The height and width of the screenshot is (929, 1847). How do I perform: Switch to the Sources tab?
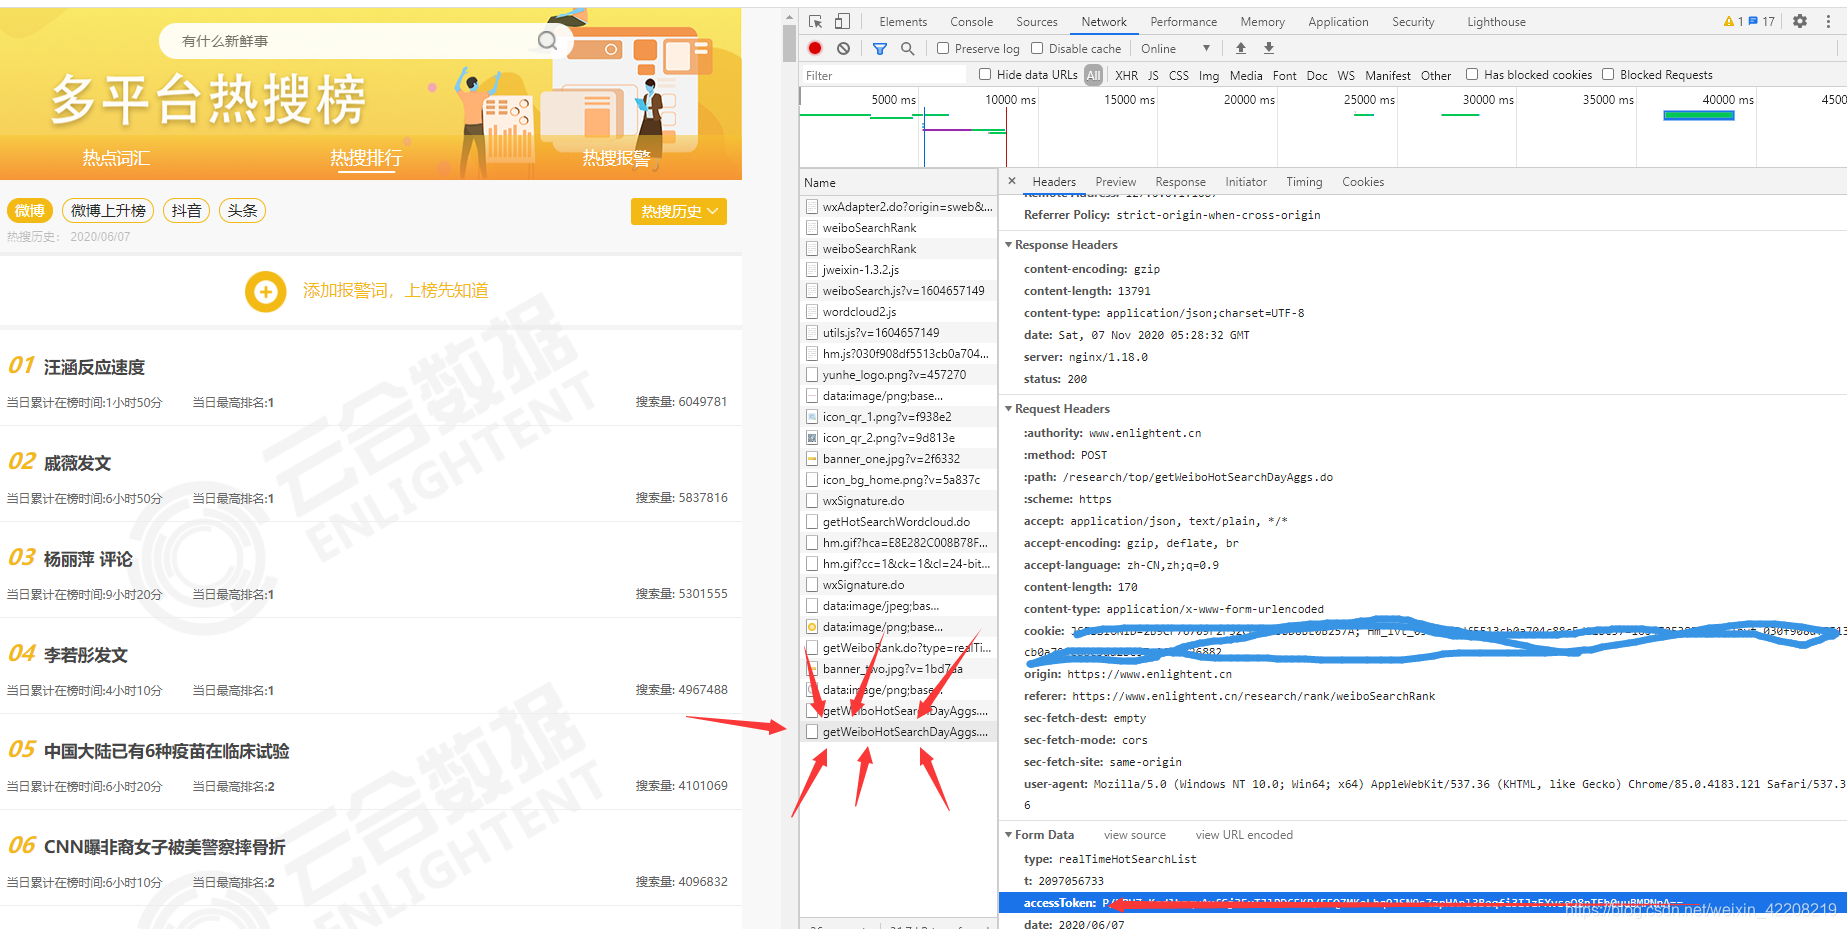click(1036, 21)
